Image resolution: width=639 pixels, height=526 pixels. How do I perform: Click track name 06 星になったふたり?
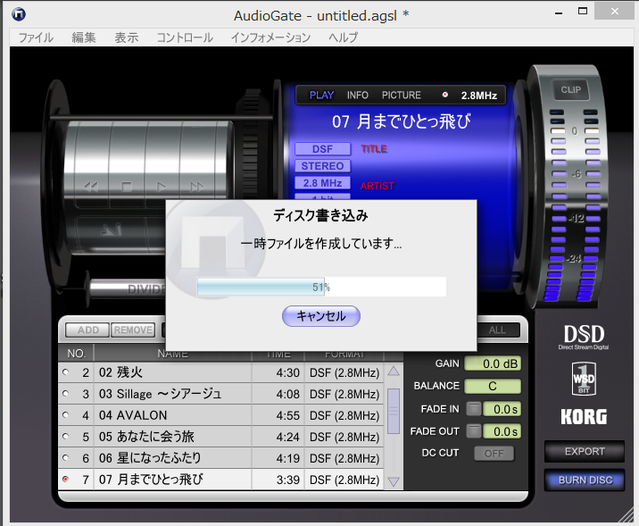[150, 458]
